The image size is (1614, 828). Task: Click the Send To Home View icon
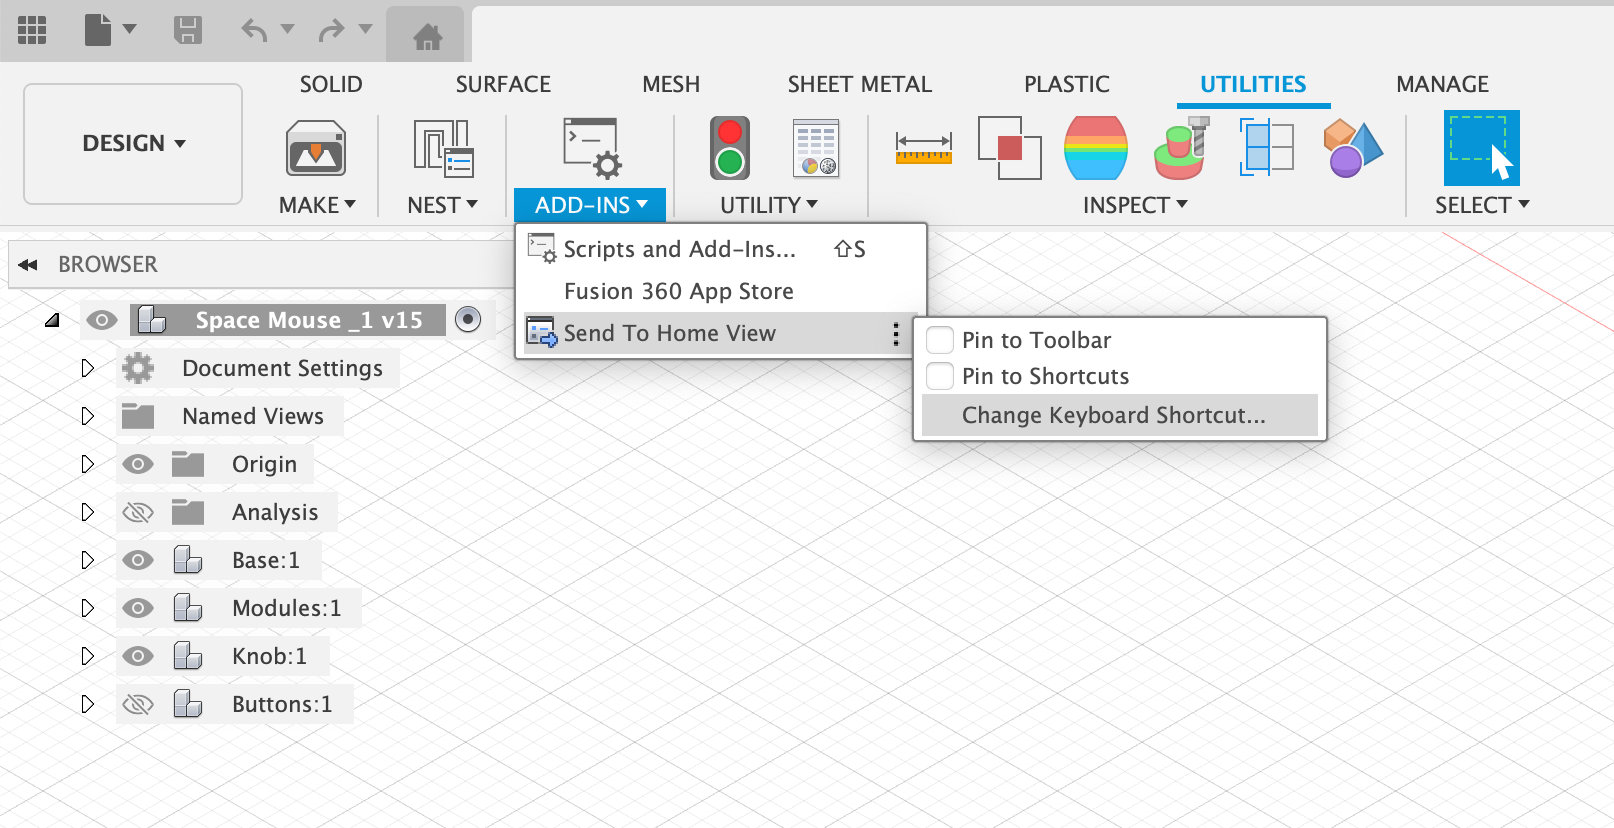[x=542, y=333]
